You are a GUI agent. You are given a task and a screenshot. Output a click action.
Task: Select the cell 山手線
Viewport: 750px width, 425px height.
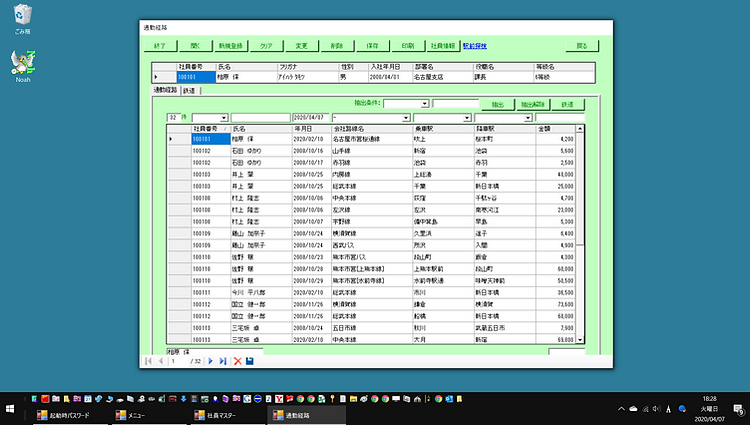click(372, 151)
